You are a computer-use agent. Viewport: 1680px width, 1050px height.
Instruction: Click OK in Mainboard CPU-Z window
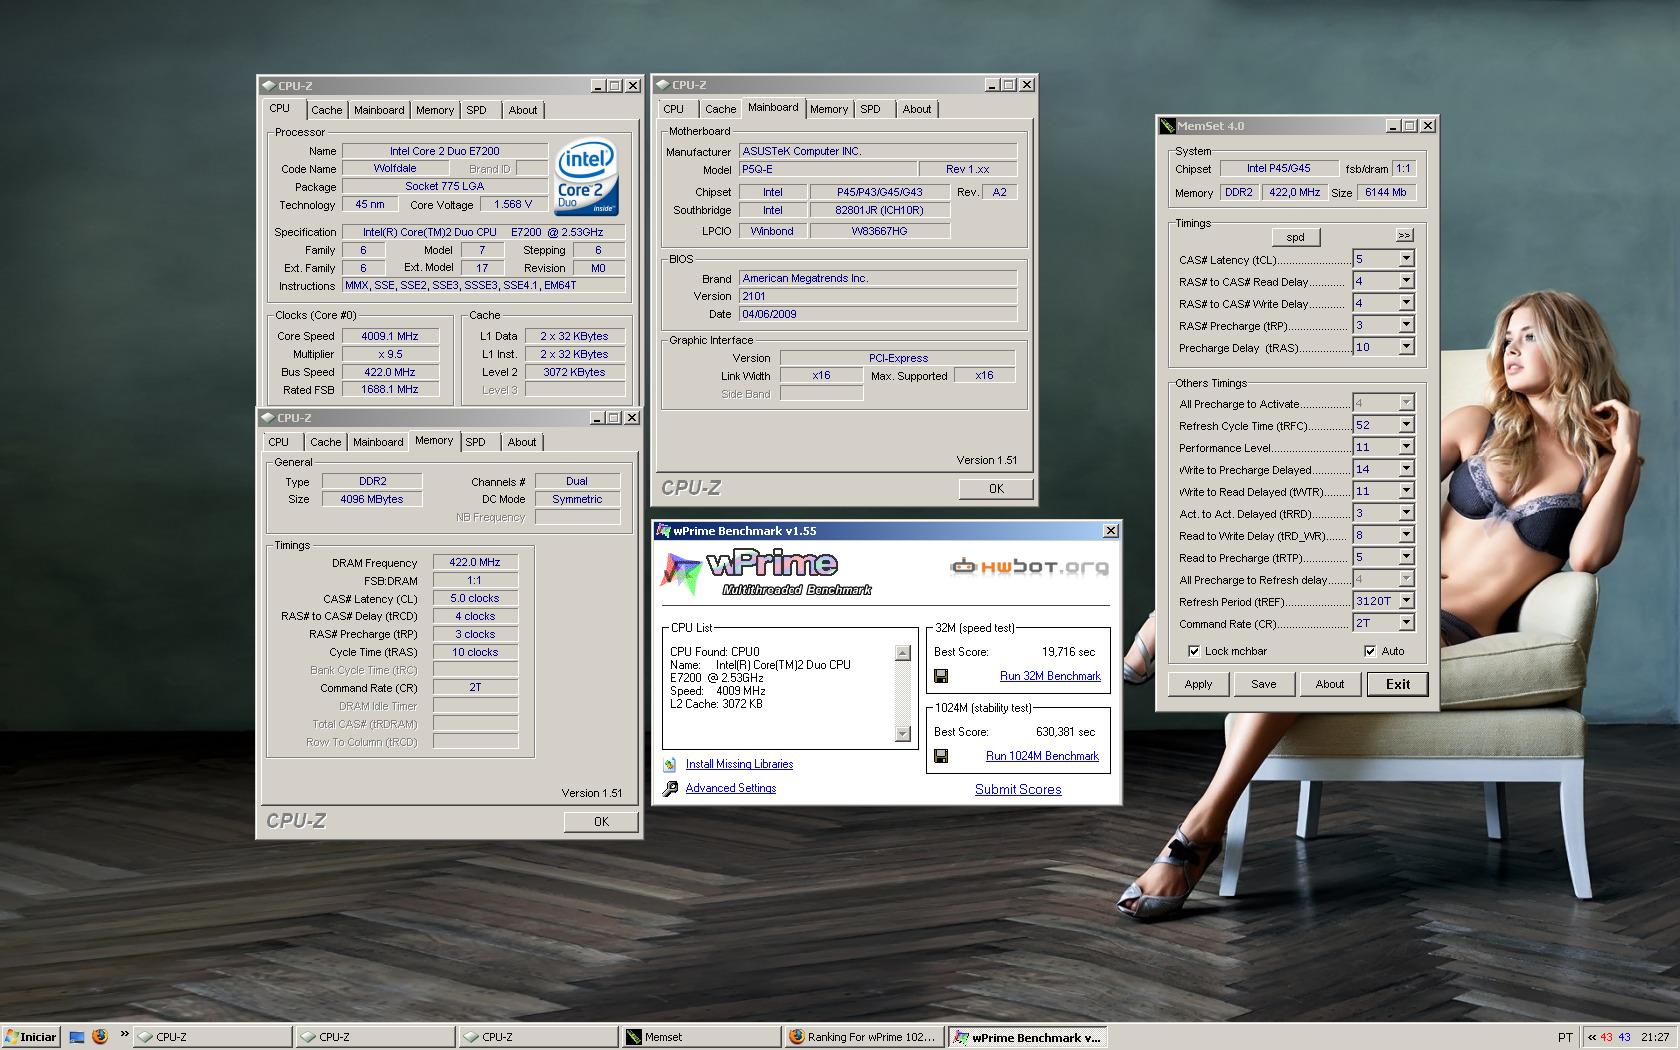pyautogui.click(x=996, y=489)
